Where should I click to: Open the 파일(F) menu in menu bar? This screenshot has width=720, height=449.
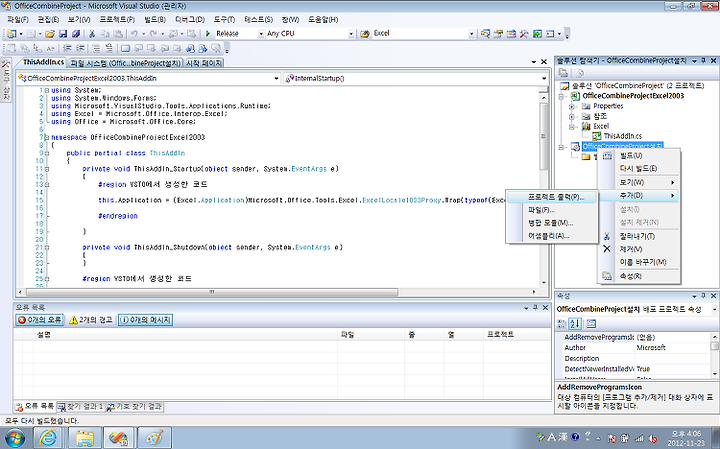click(x=18, y=20)
